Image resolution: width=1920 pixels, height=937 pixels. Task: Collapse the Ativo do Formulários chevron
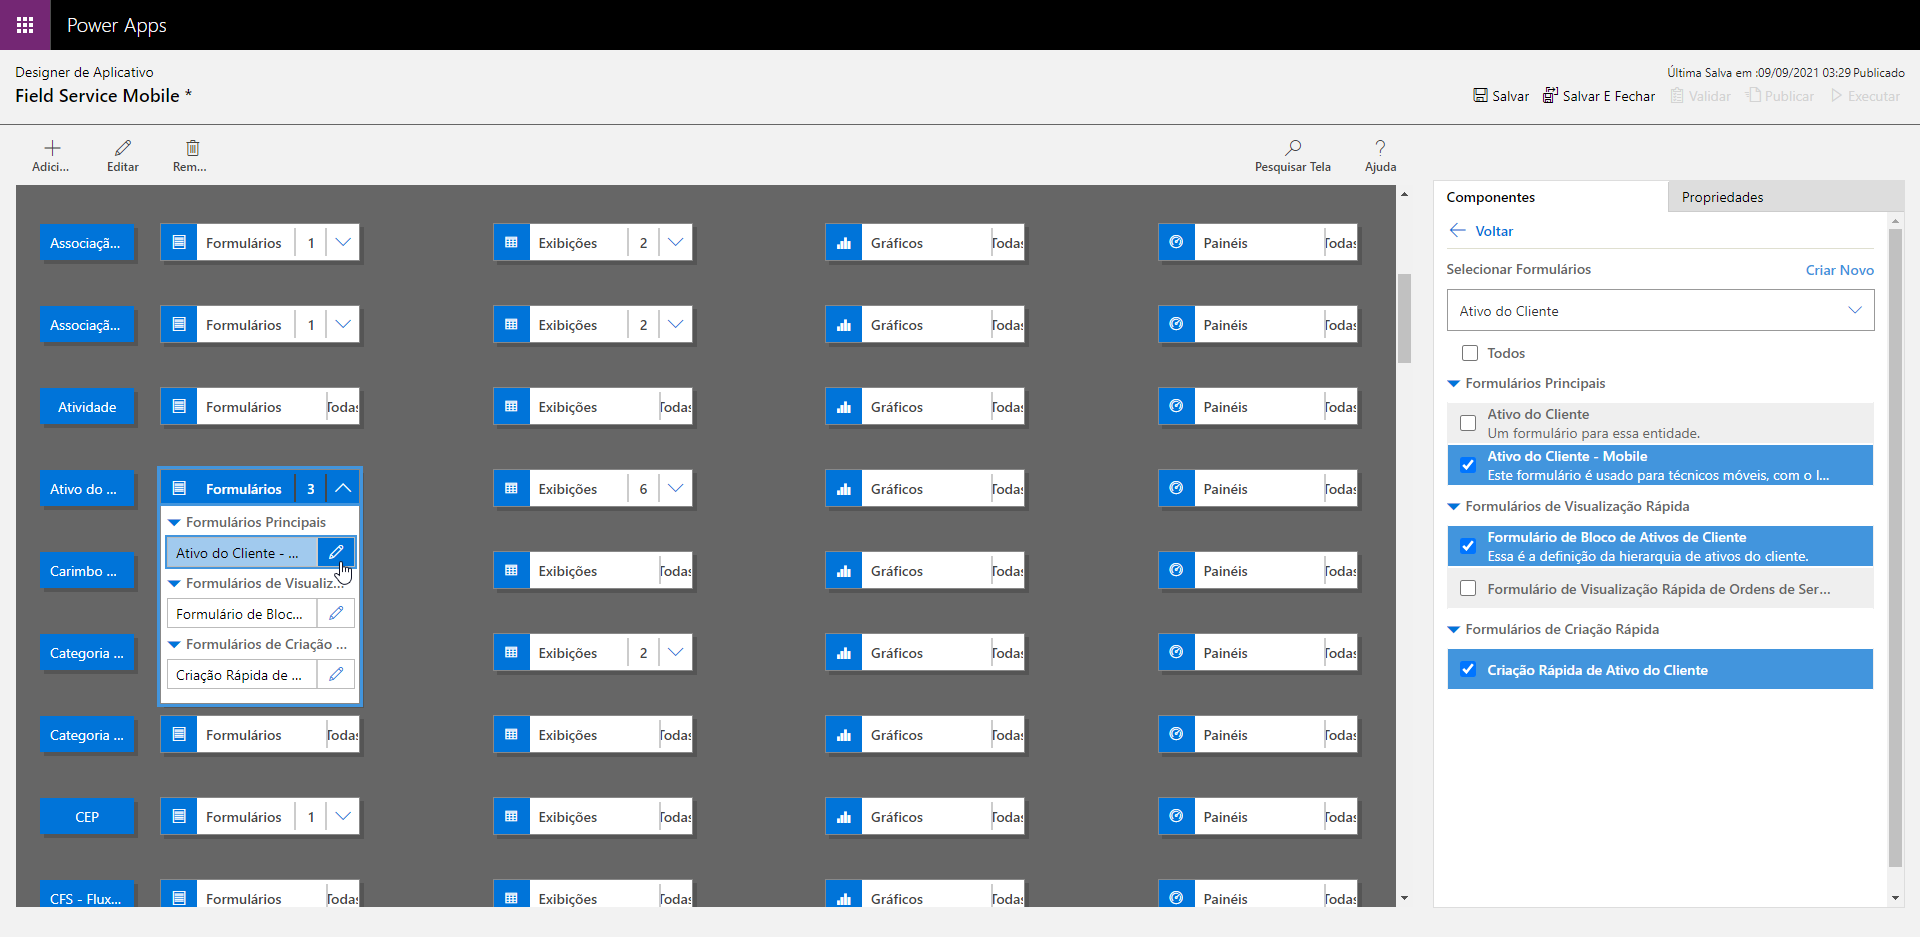coord(343,489)
